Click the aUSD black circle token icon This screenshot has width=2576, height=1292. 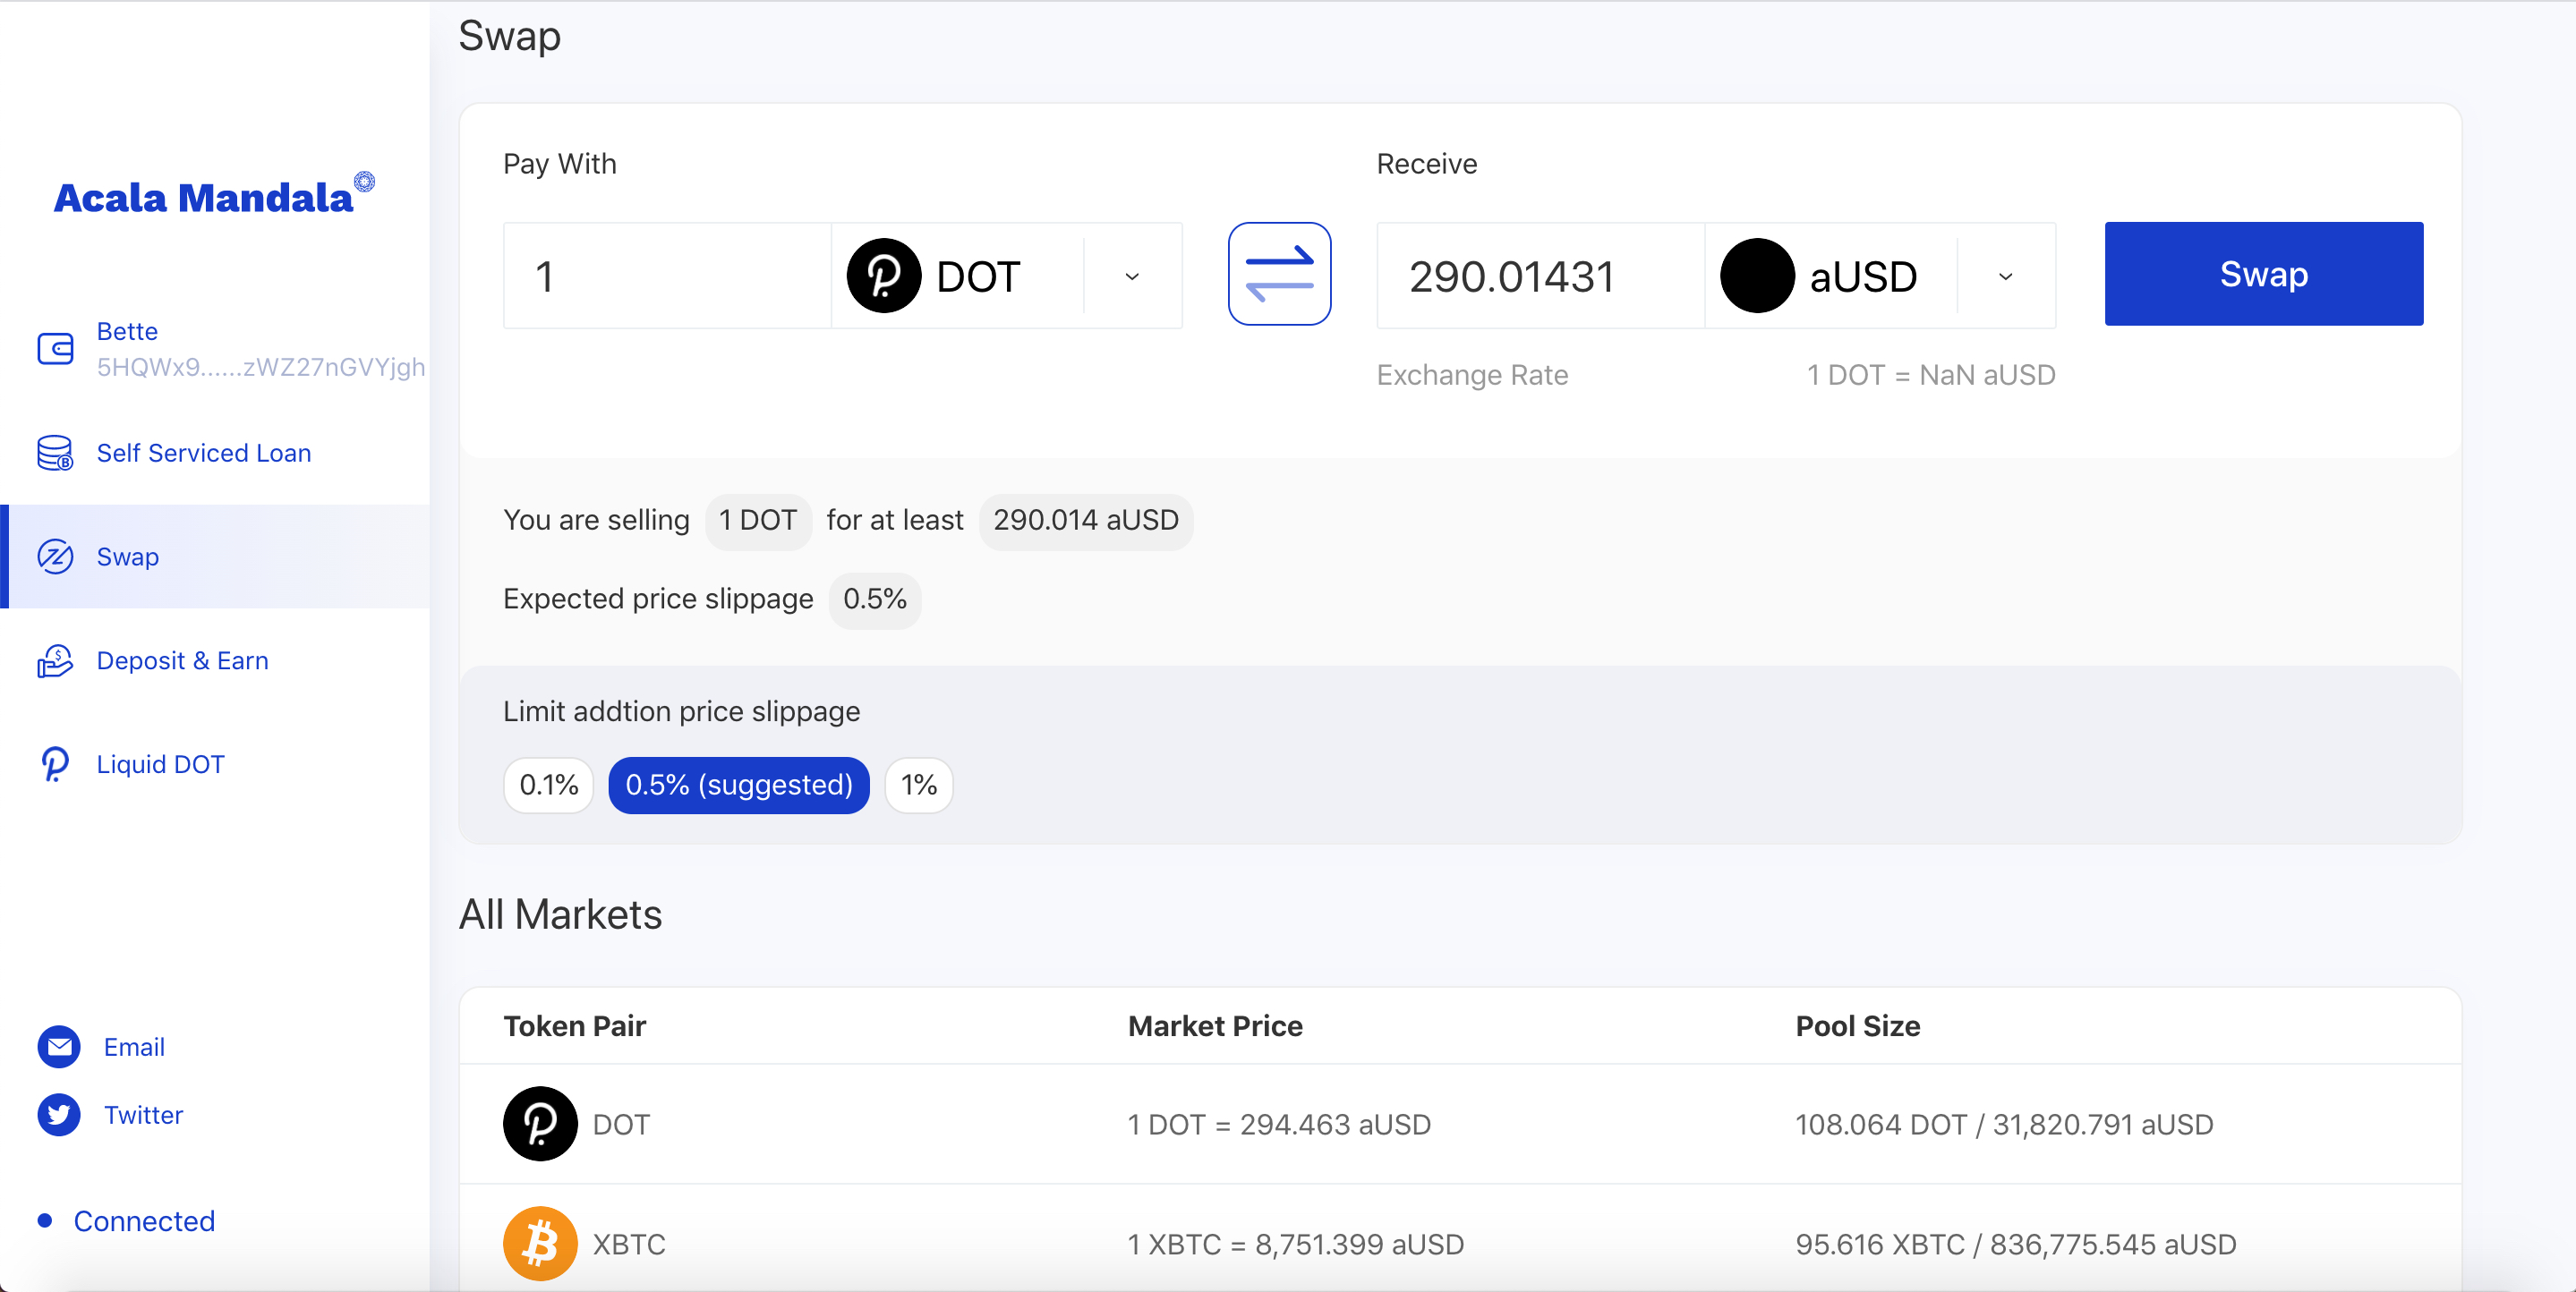1757,276
